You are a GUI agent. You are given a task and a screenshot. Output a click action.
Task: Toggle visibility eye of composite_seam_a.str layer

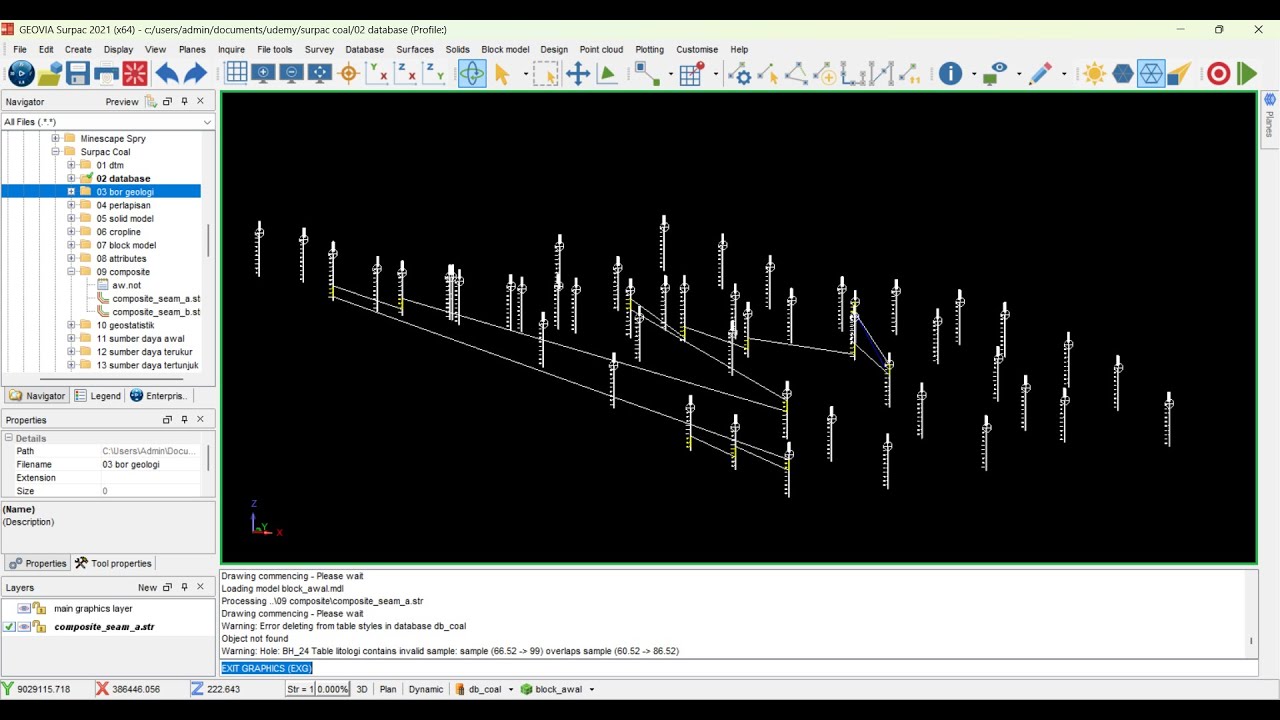(24, 627)
